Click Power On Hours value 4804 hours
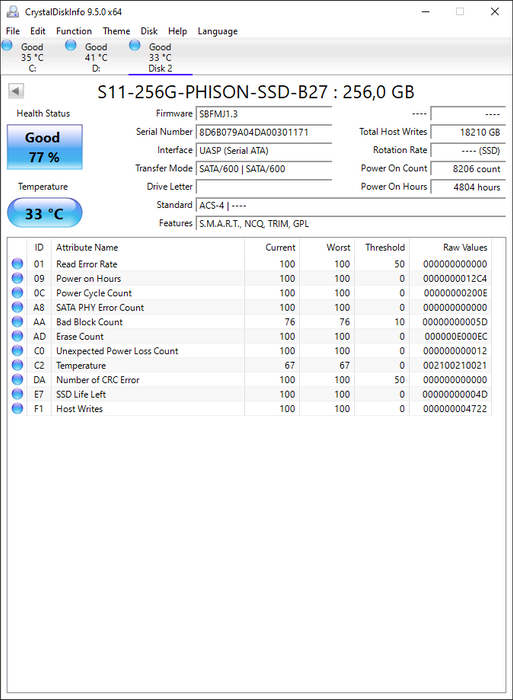513x700 pixels. coord(468,187)
